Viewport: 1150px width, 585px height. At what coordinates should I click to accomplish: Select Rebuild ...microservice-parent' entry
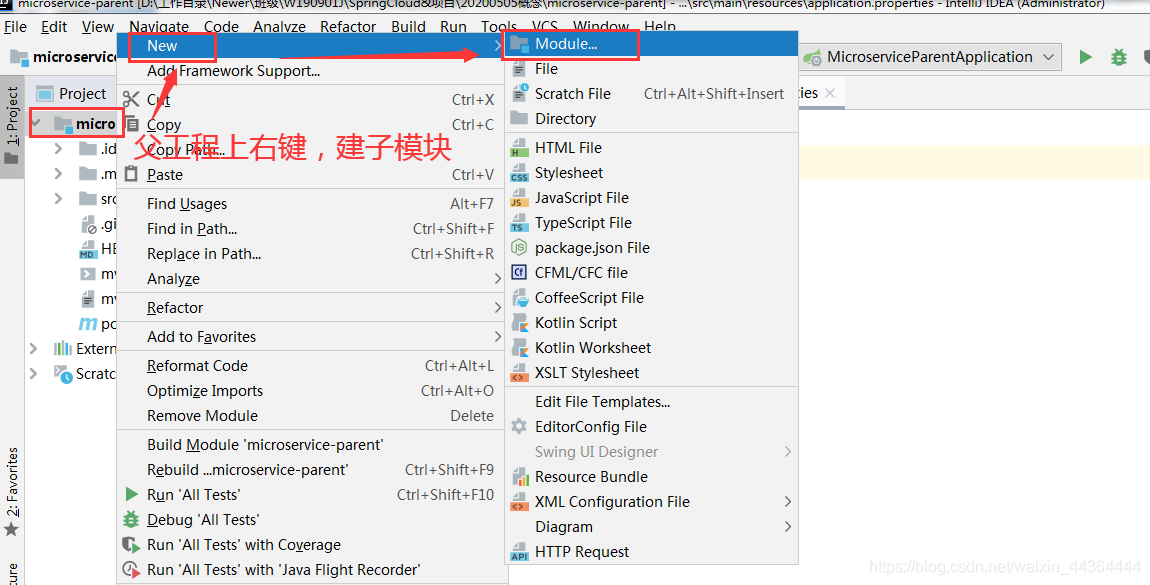pyautogui.click(x=311, y=470)
